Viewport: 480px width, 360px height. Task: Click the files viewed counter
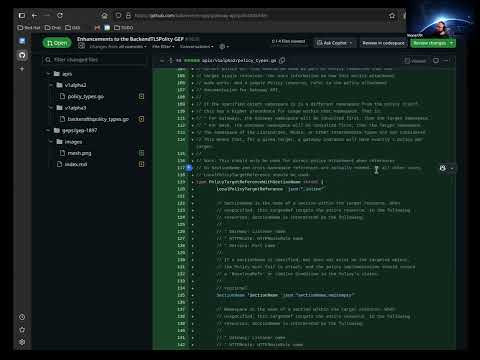288,41
